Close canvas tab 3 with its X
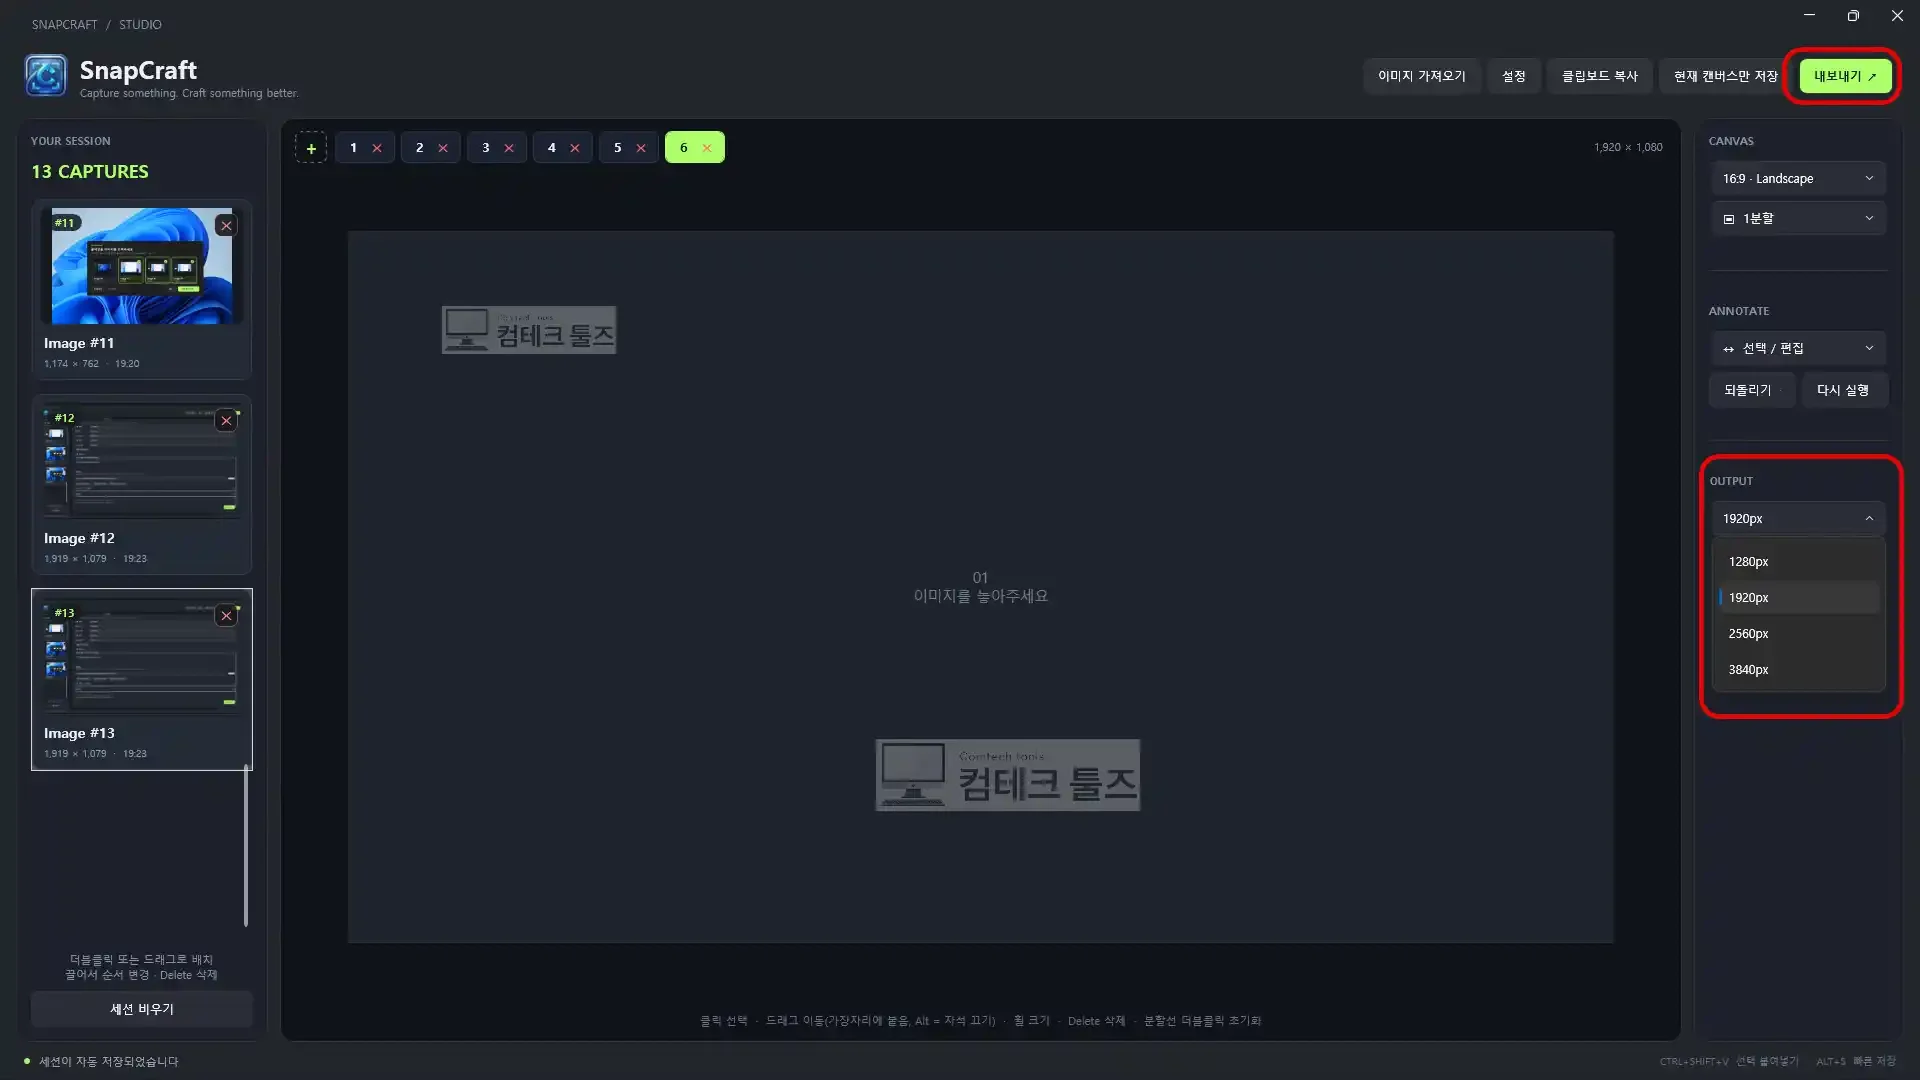 509,148
